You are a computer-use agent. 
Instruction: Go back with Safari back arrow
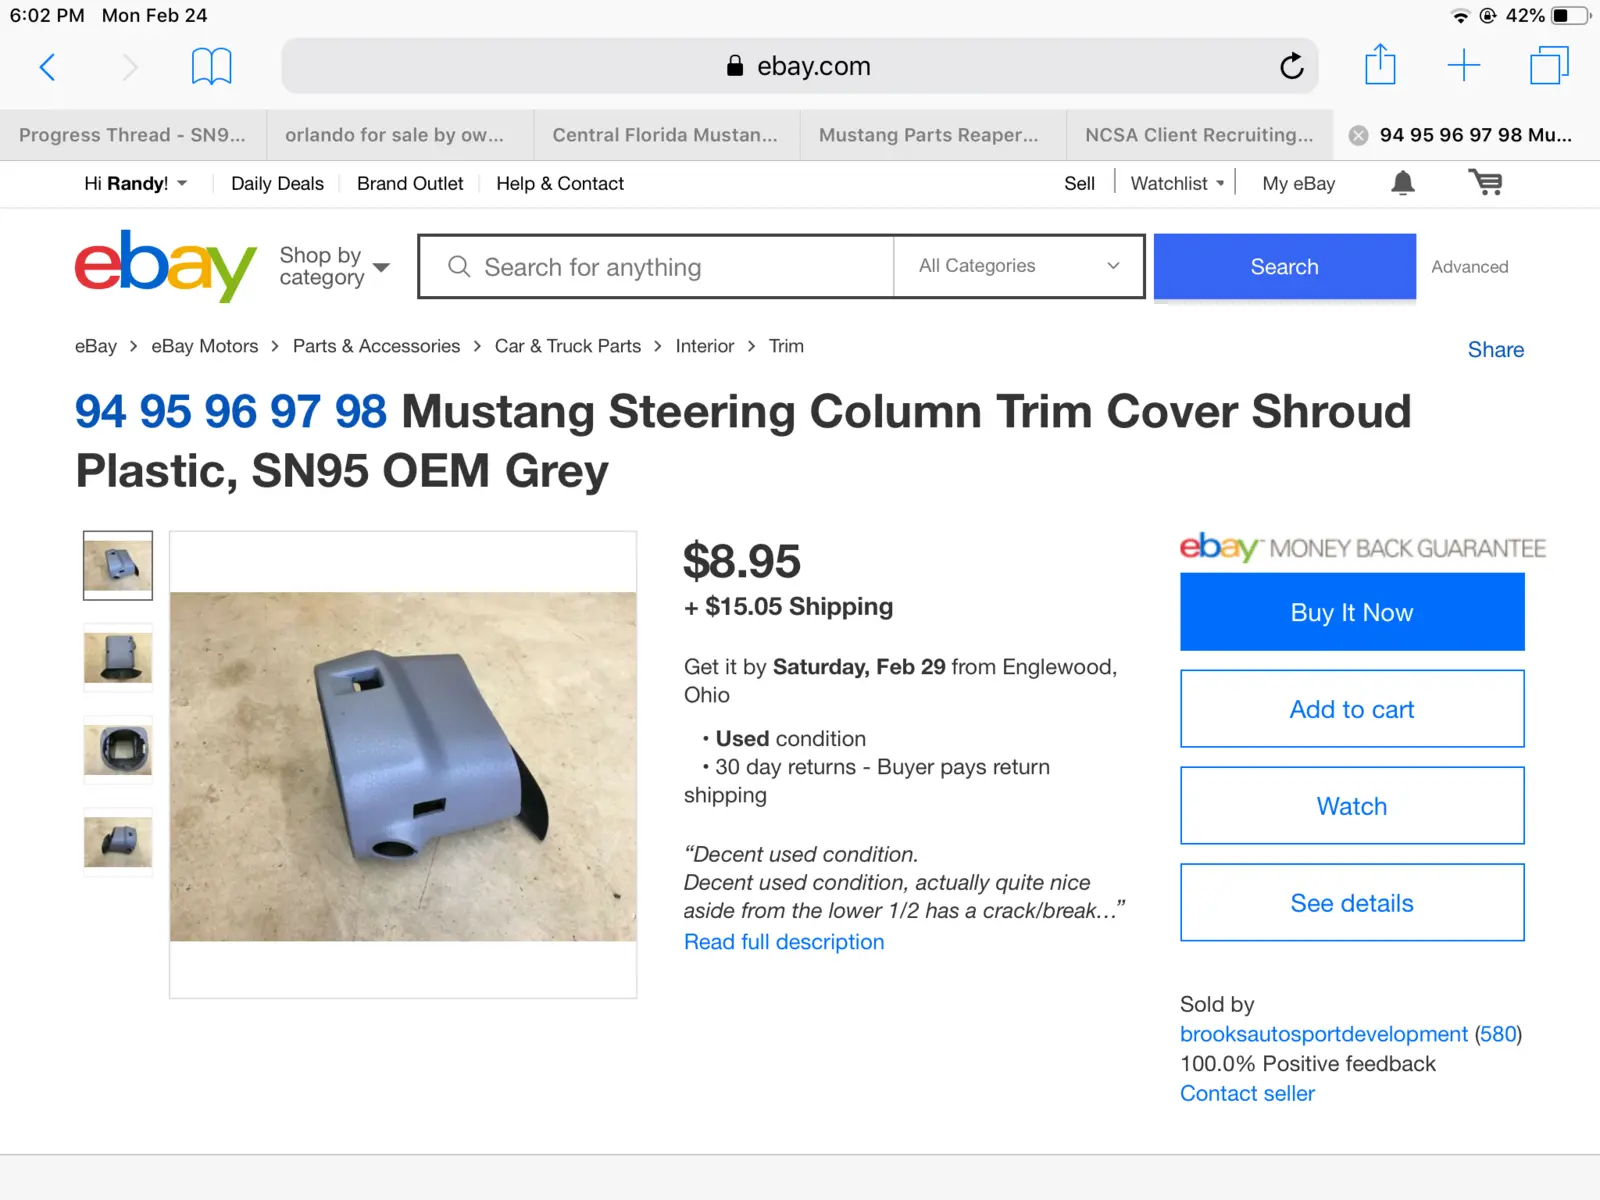pos(46,67)
